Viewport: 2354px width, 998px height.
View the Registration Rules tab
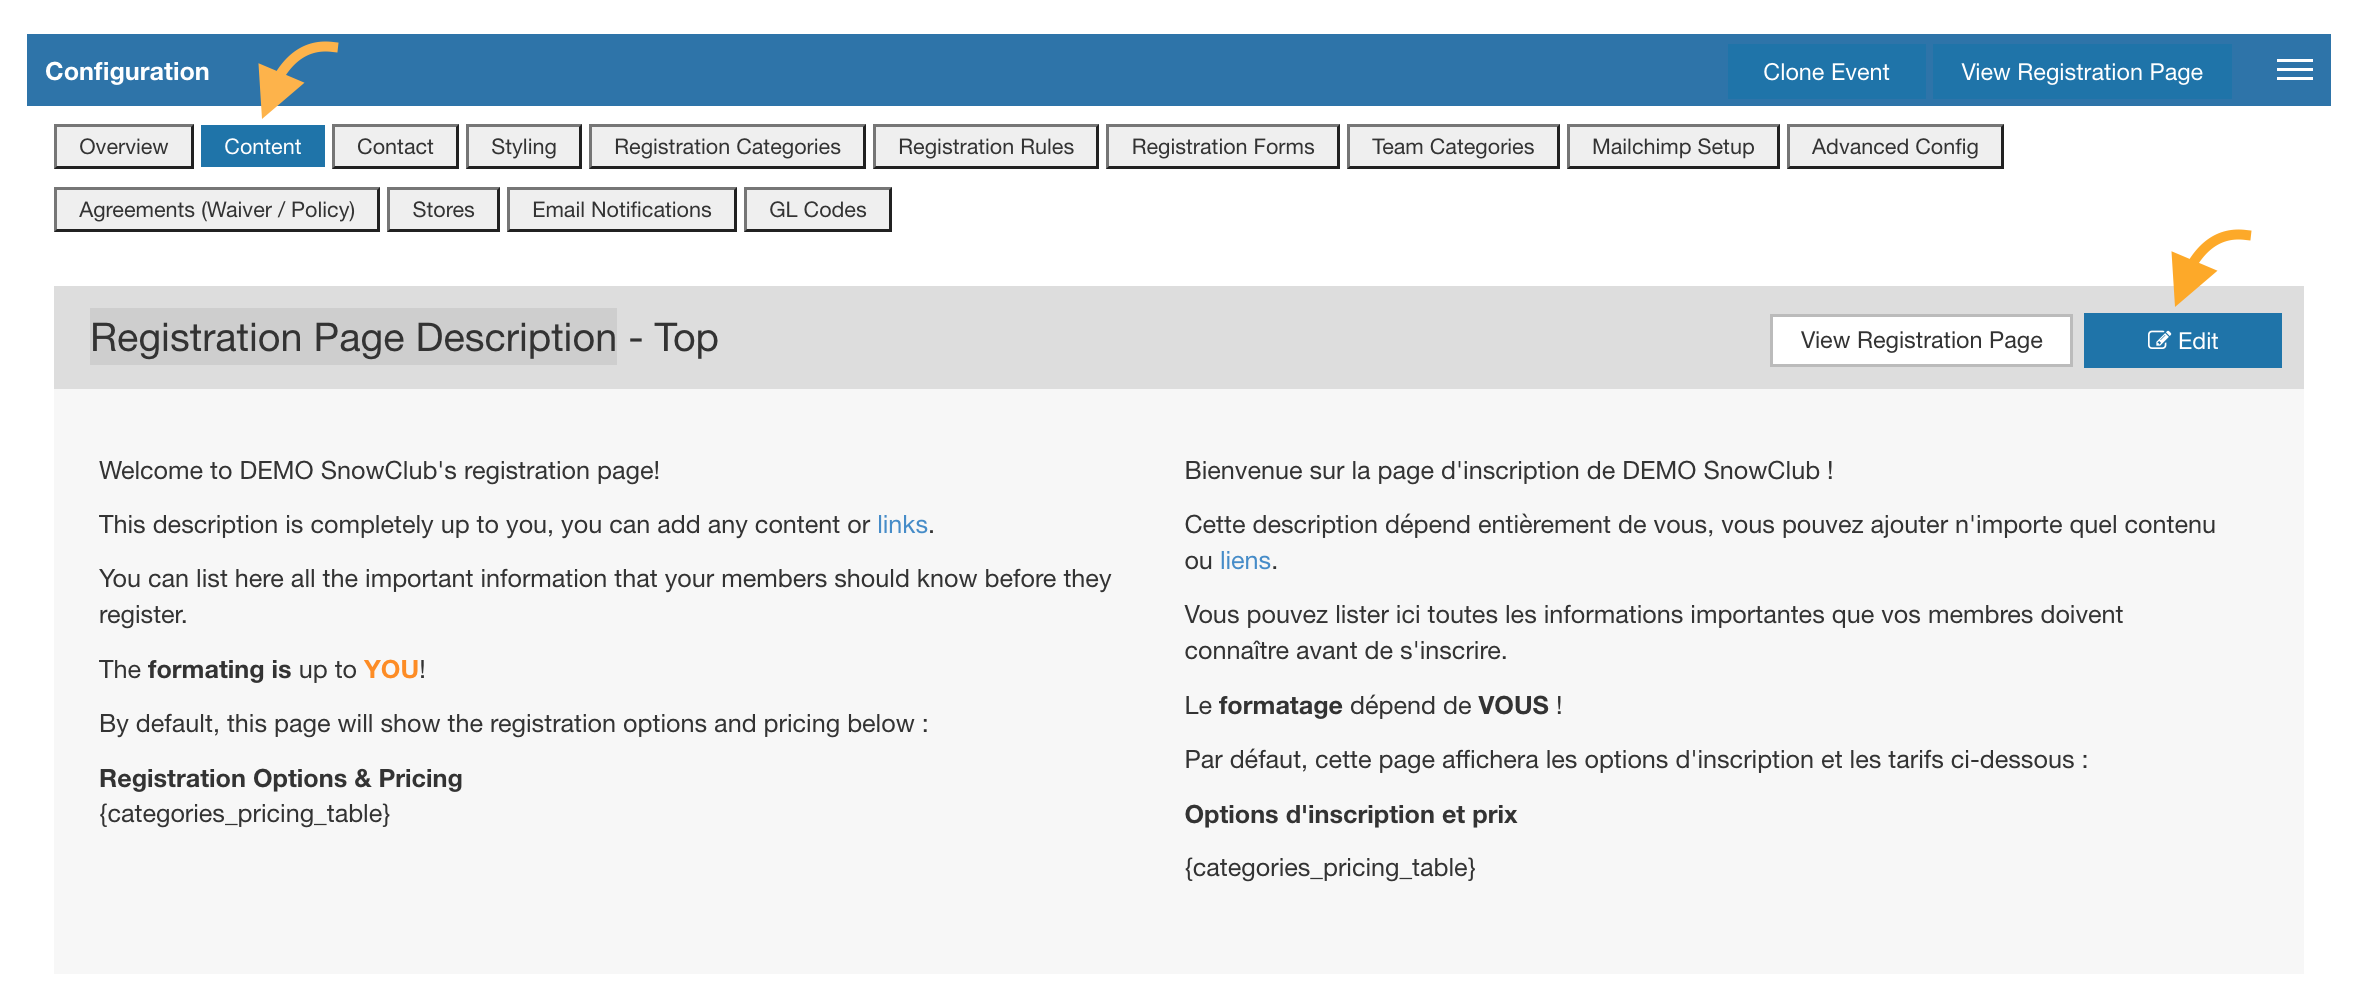986,146
